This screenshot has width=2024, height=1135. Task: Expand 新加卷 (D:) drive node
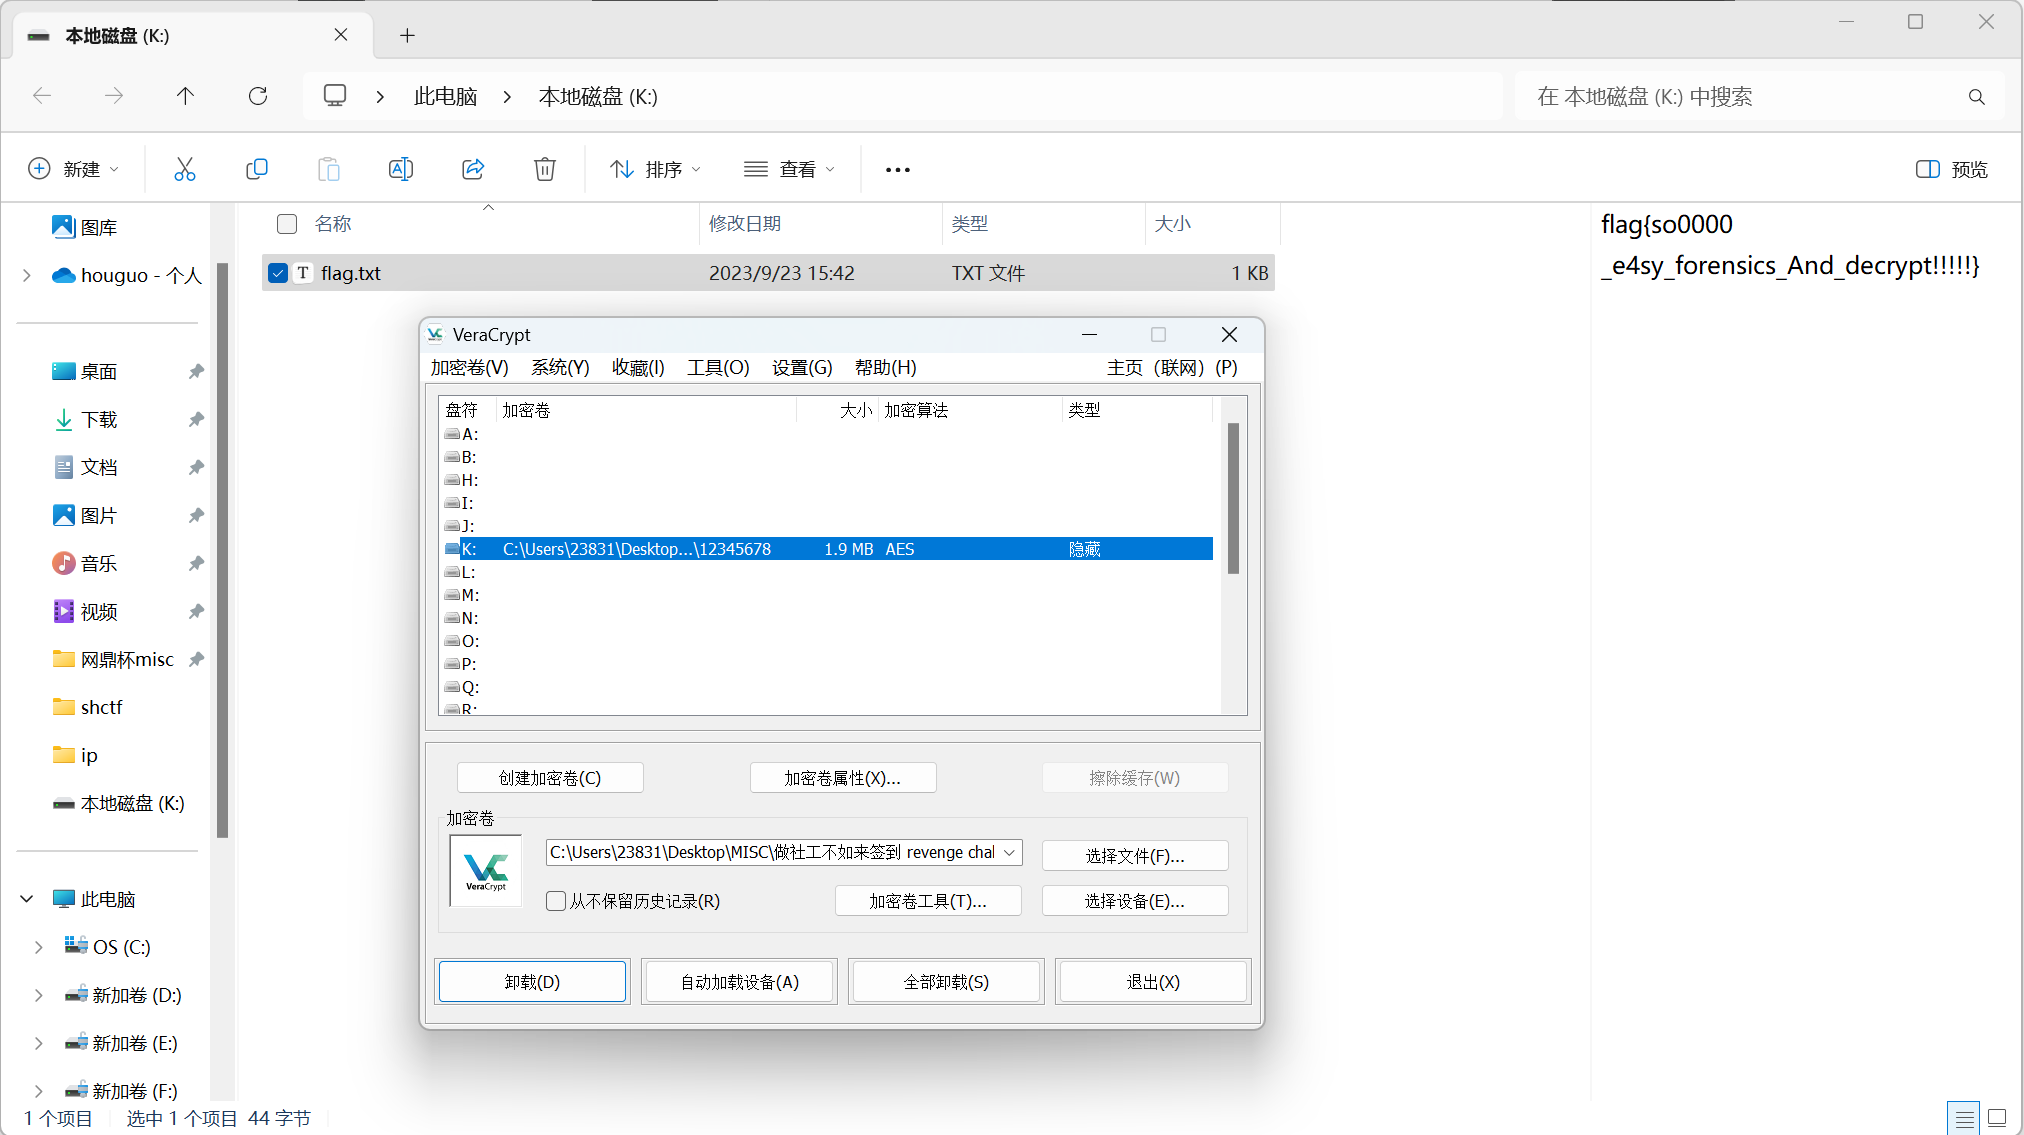(39, 996)
